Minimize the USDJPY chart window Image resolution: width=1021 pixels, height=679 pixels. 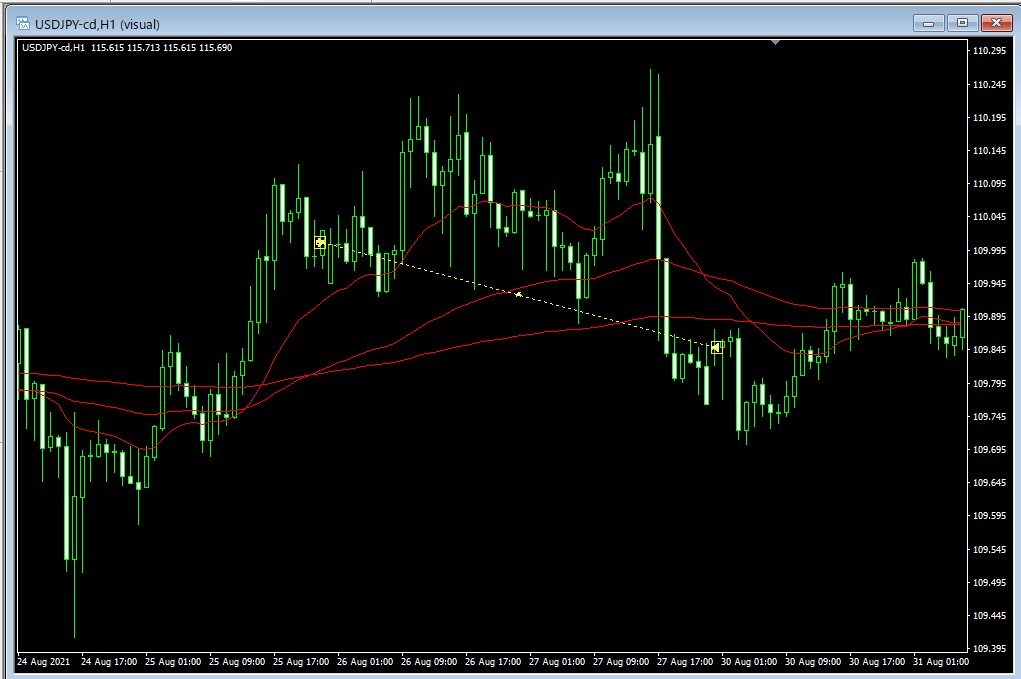pos(929,23)
